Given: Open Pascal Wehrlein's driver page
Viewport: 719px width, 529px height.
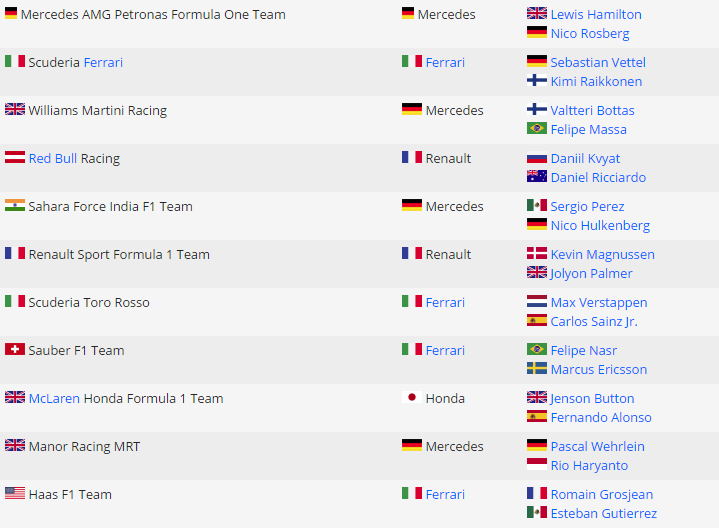Looking at the screenshot, I should pyautogui.click(x=597, y=446).
